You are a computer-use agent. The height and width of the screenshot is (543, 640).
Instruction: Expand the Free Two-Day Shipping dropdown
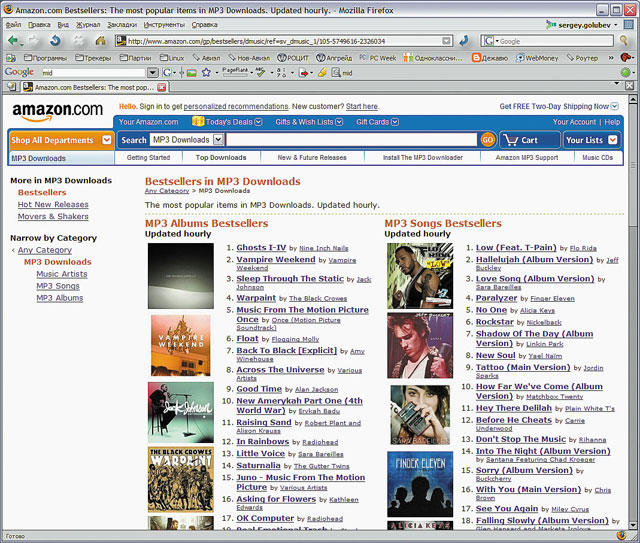click(x=615, y=106)
